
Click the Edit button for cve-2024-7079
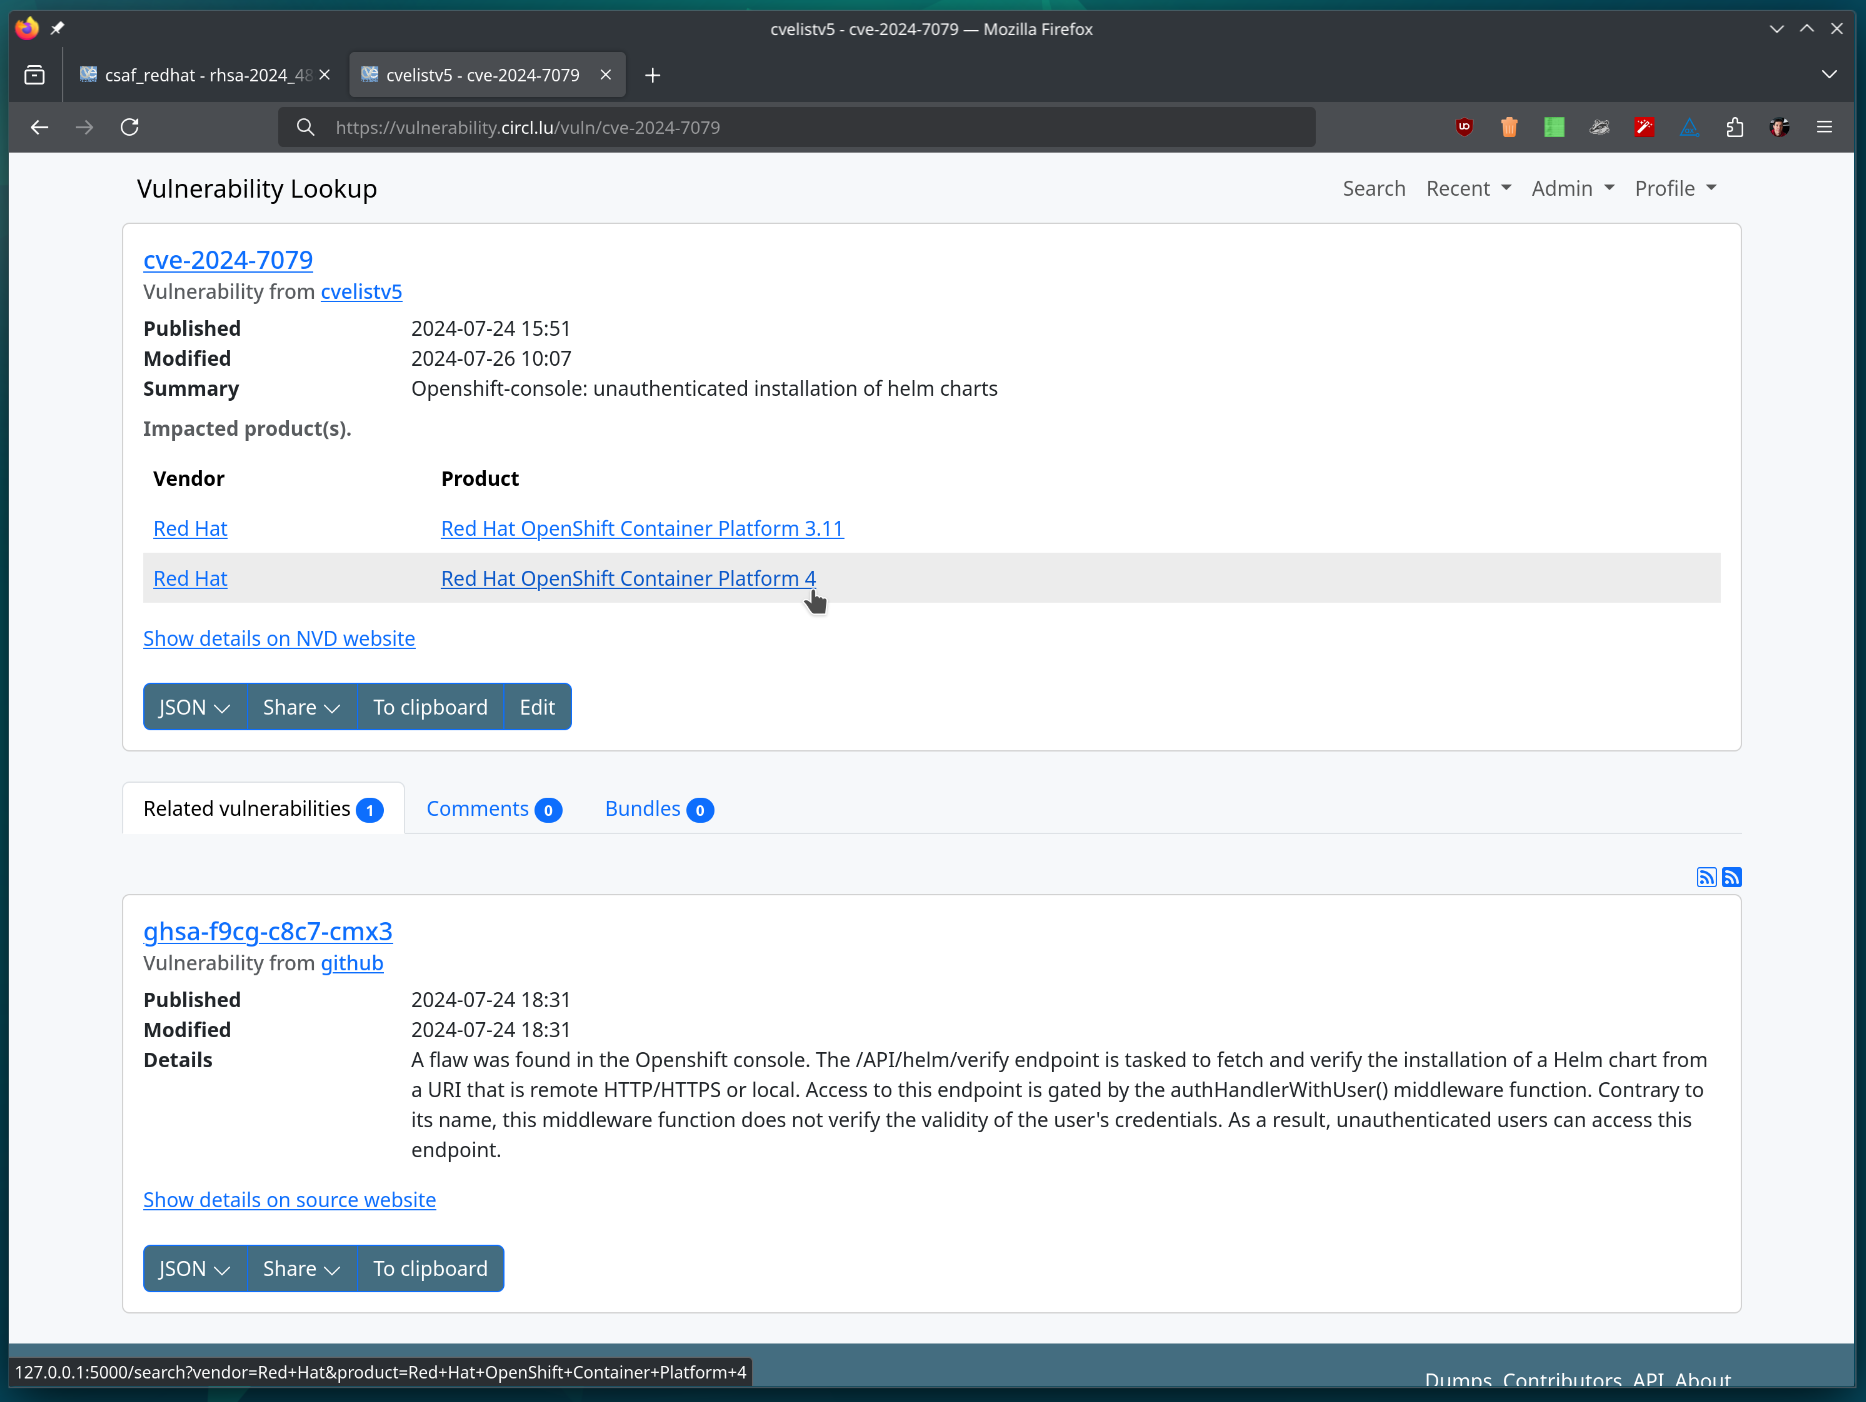click(x=537, y=707)
